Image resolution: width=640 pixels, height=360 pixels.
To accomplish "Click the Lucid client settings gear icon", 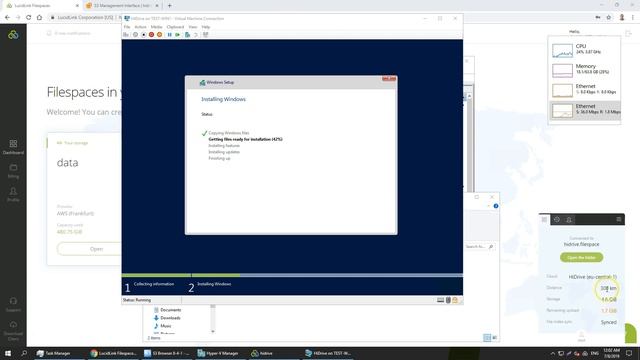I will click(x=557, y=220).
